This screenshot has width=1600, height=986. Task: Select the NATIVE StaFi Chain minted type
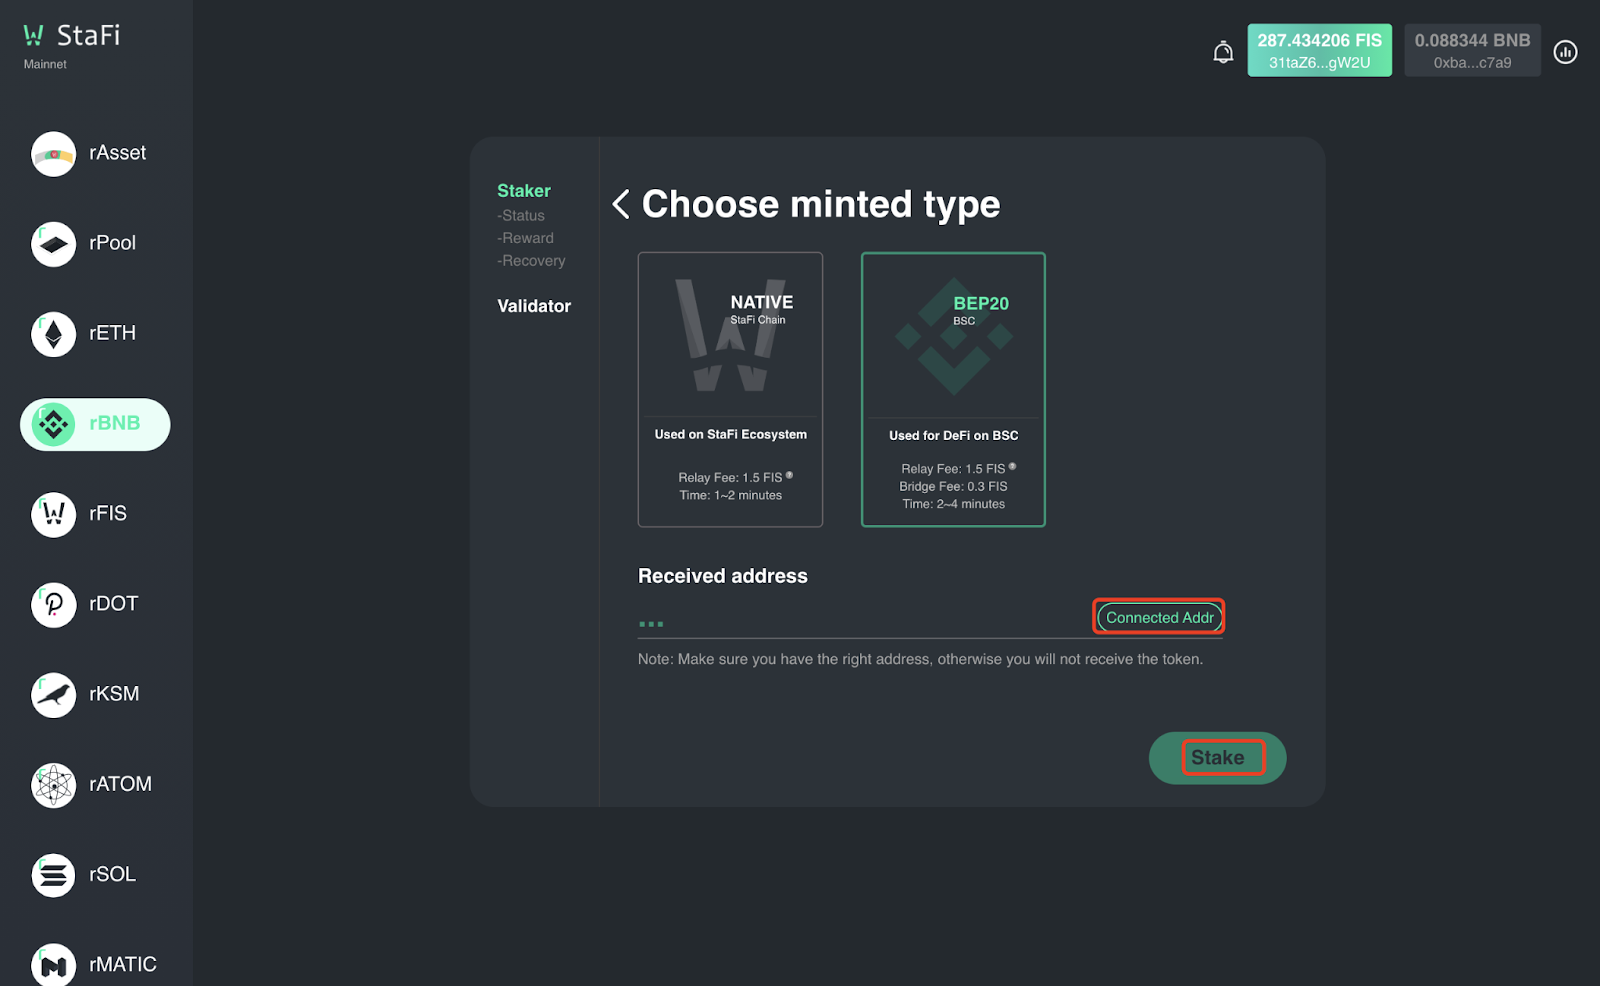pyautogui.click(x=730, y=389)
